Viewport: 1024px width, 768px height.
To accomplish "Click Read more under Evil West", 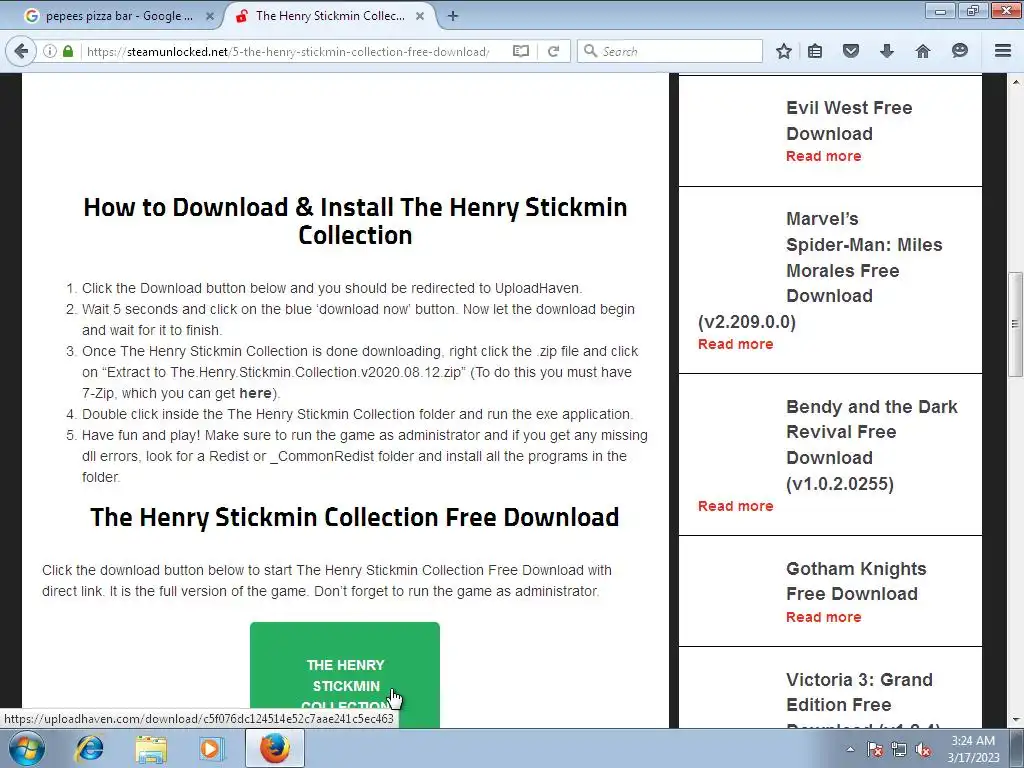I will pos(824,156).
